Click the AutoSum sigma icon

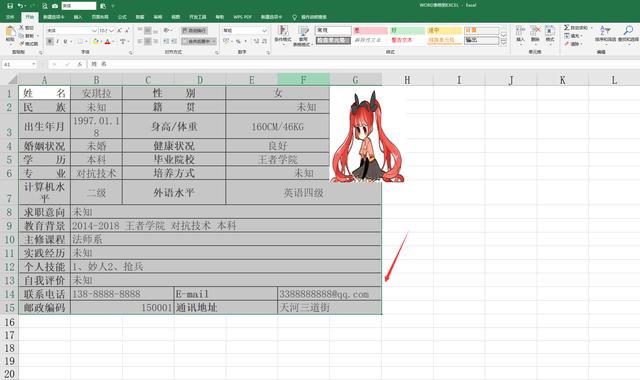tap(567, 27)
